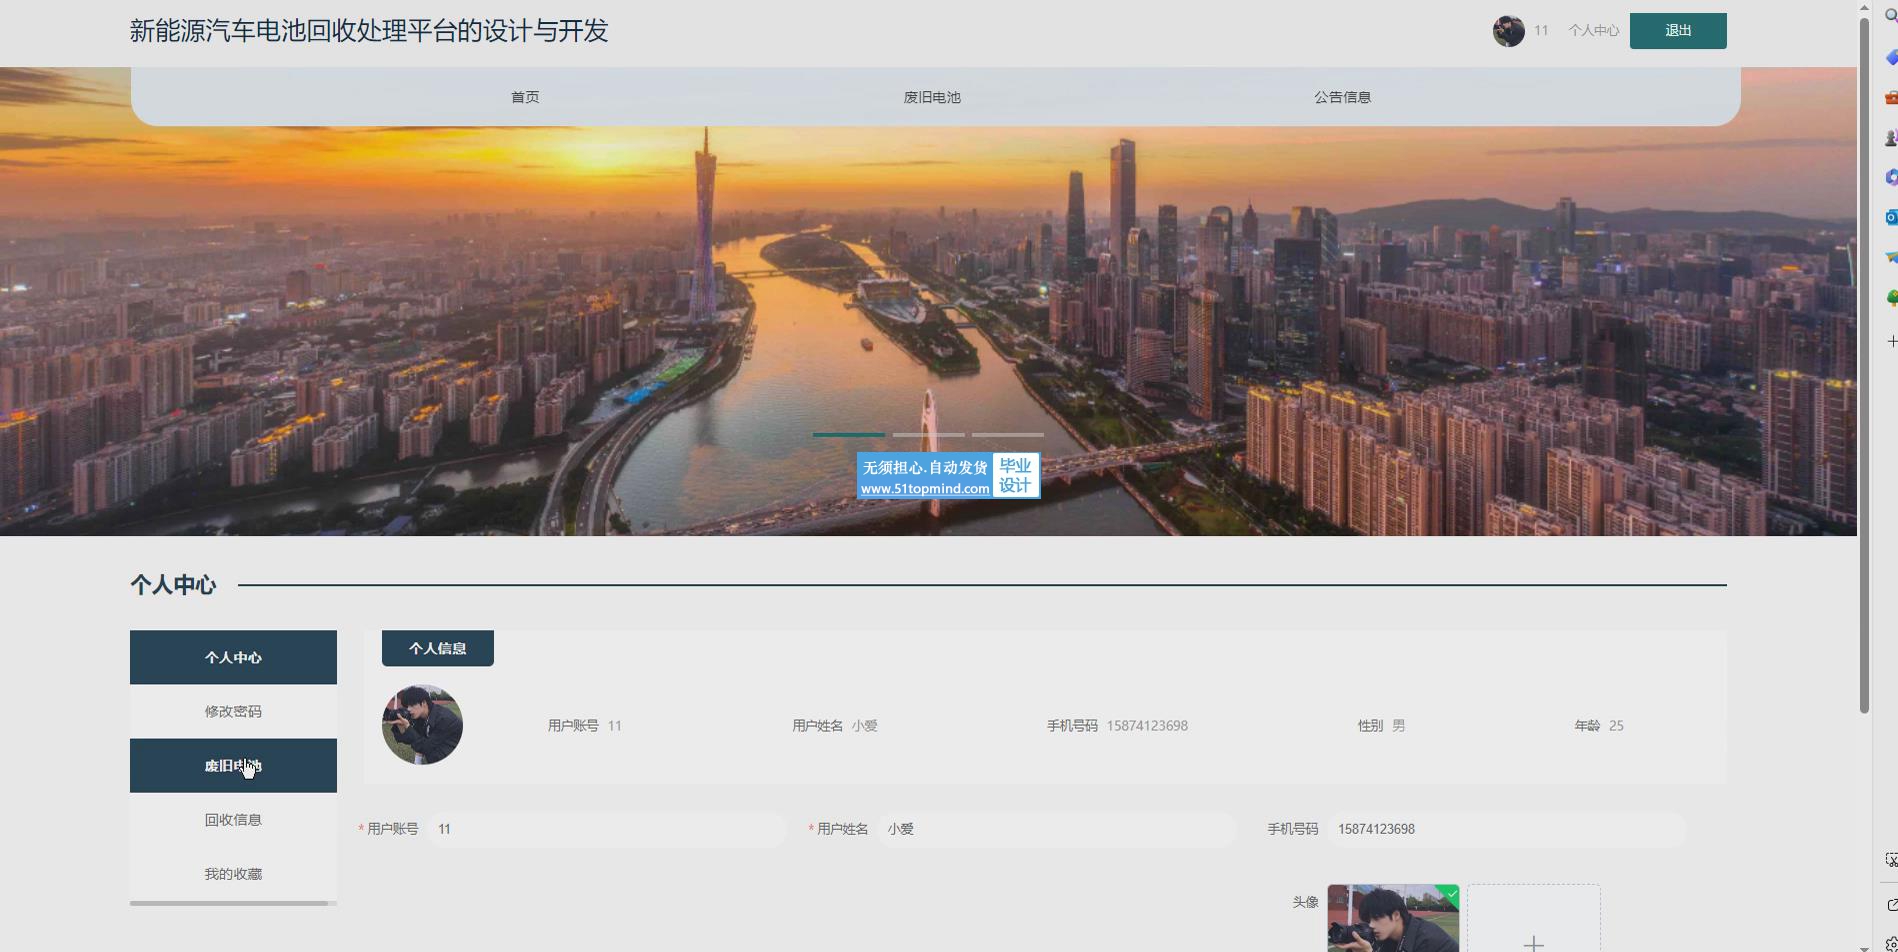1898x952 pixels.
Task: Open the Outlook icon in browser sidebar
Action: click(x=1890, y=217)
